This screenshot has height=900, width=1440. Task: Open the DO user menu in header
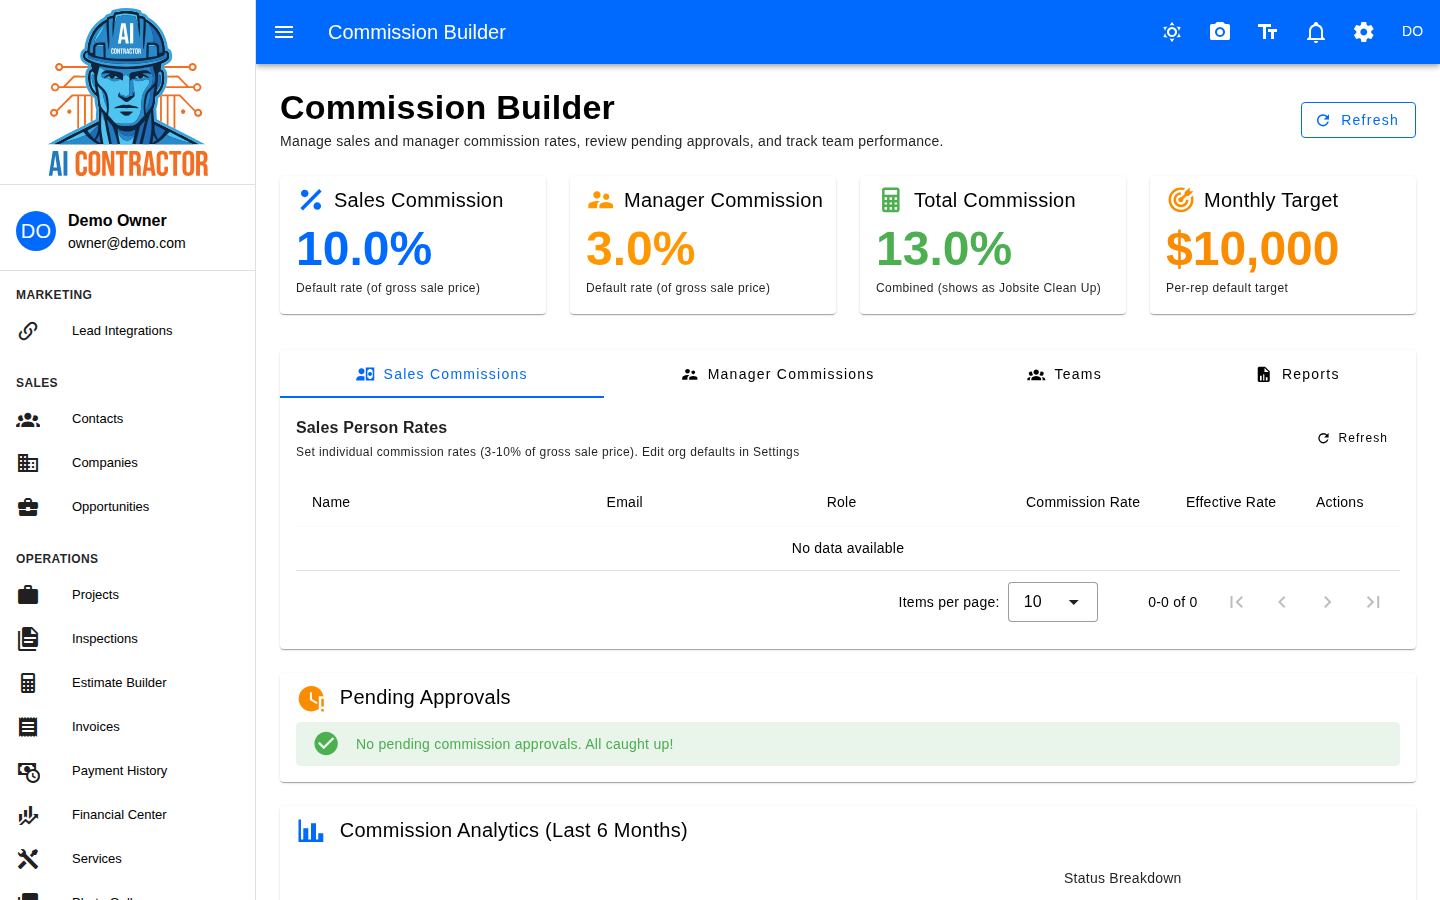1412,32
